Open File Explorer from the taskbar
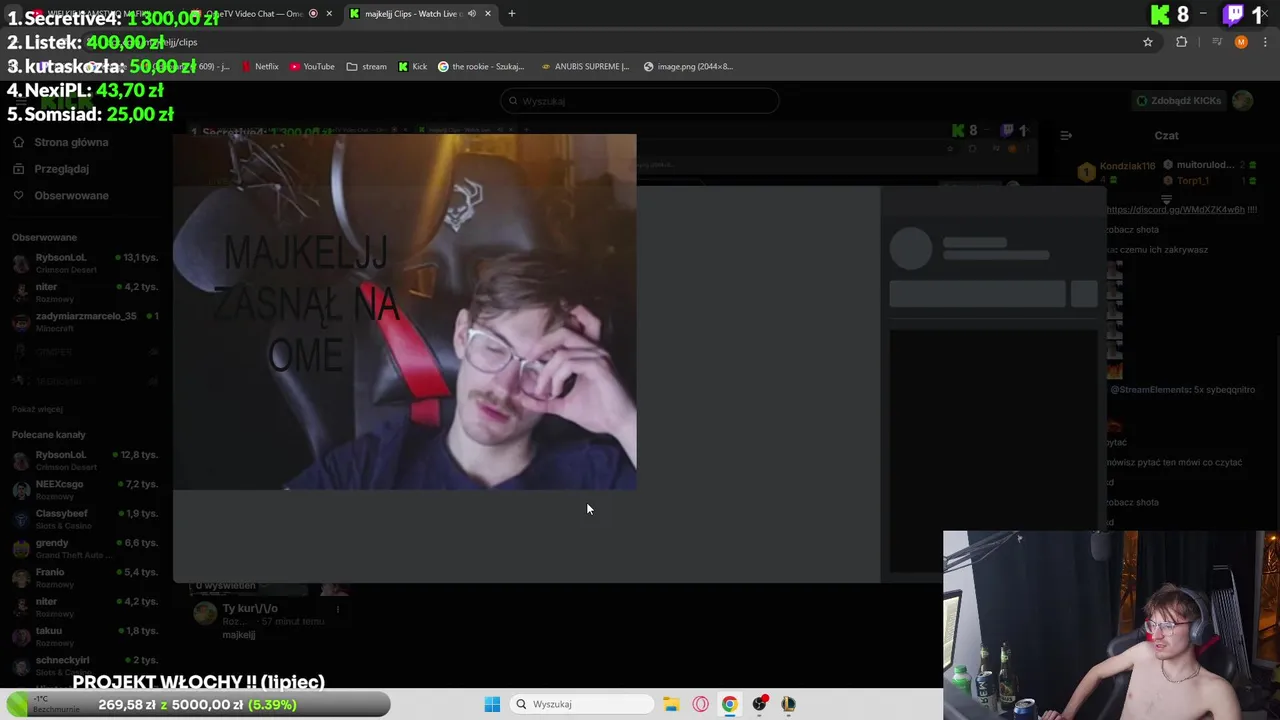Image resolution: width=1280 pixels, height=720 pixels. [671, 704]
